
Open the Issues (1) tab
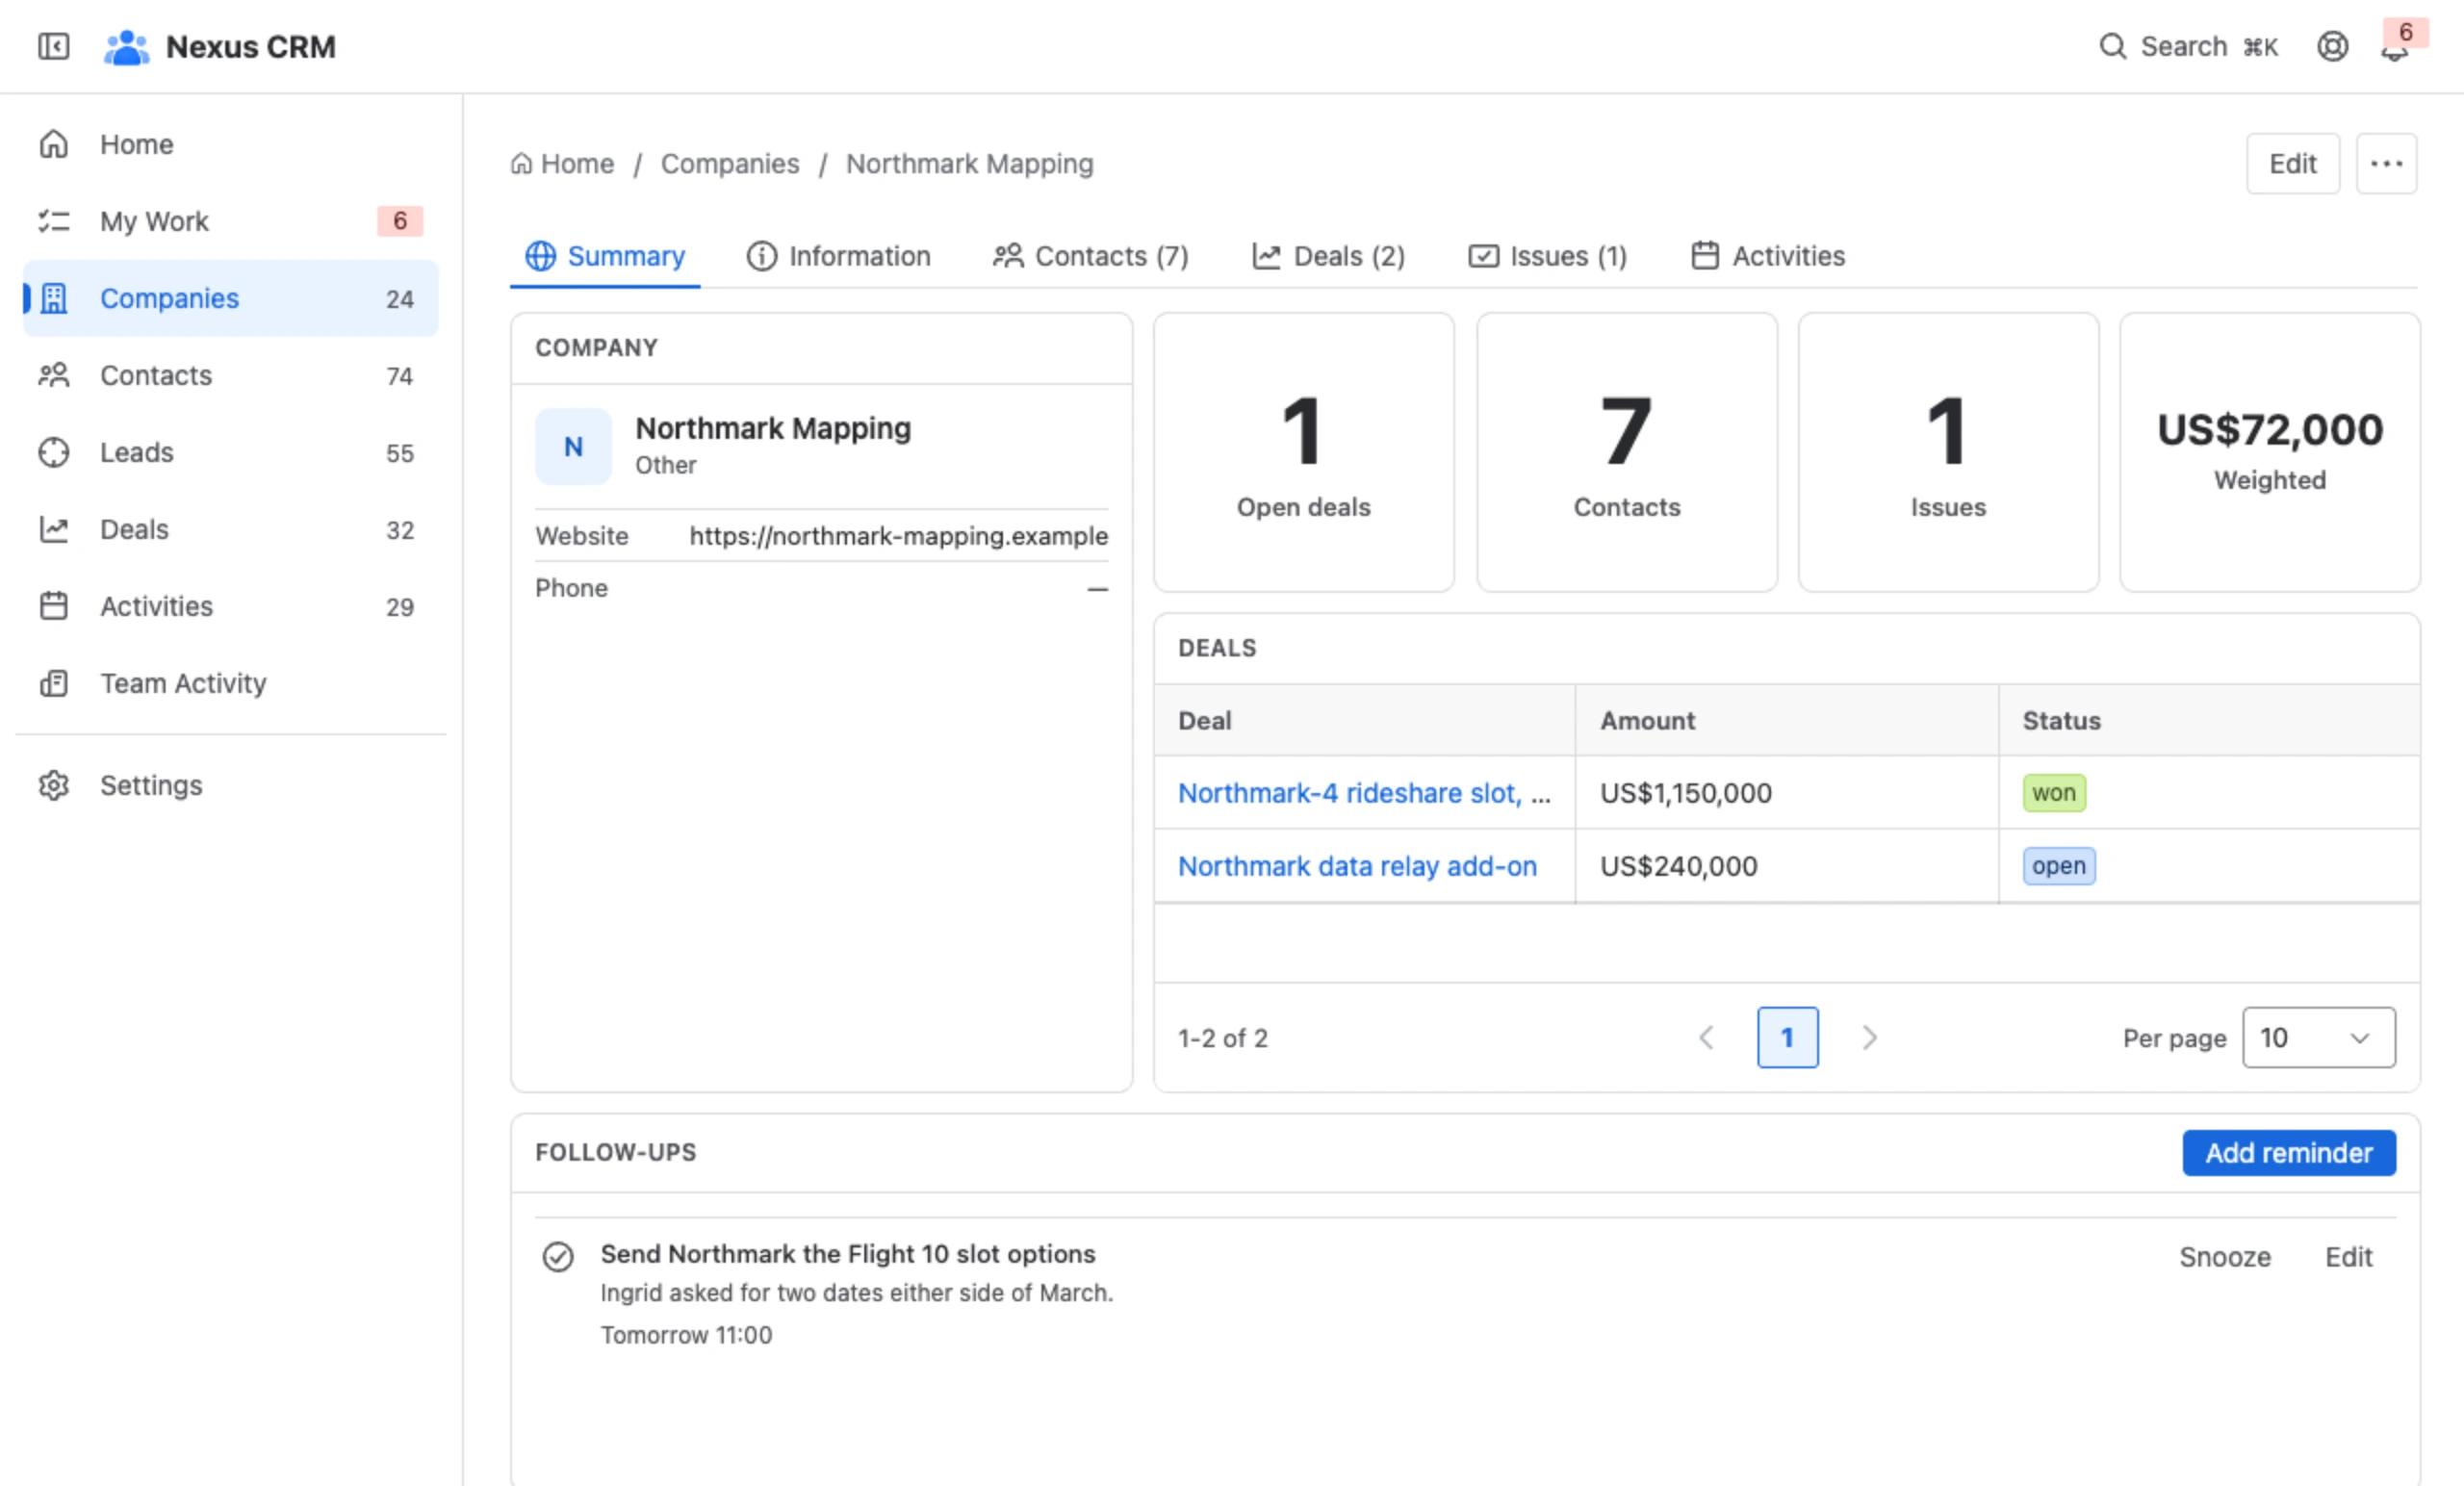(1547, 256)
